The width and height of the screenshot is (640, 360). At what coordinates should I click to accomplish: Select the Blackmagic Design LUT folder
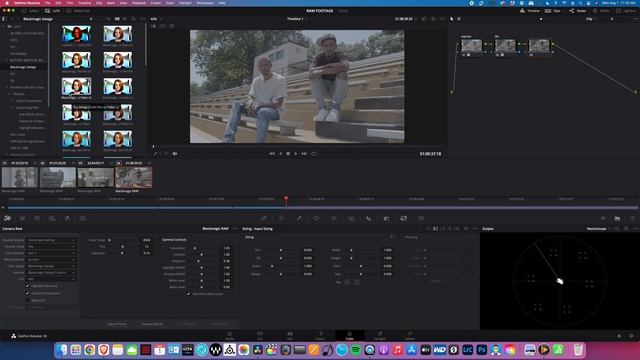[23, 67]
